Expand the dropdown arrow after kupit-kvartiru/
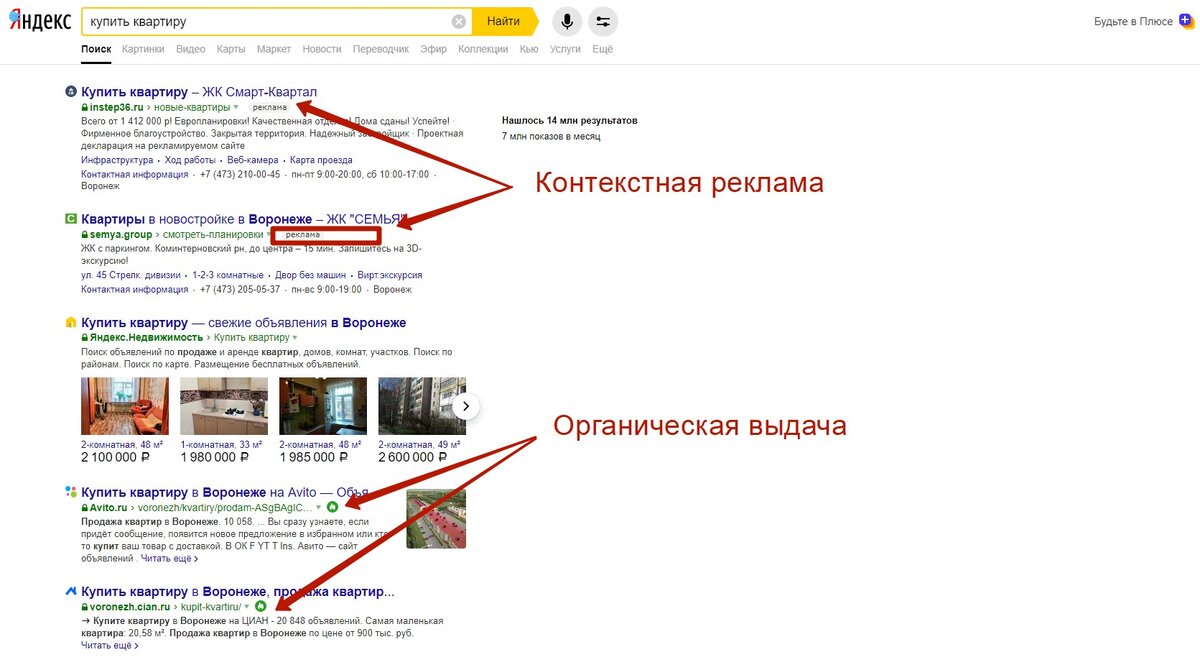 [247, 607]
